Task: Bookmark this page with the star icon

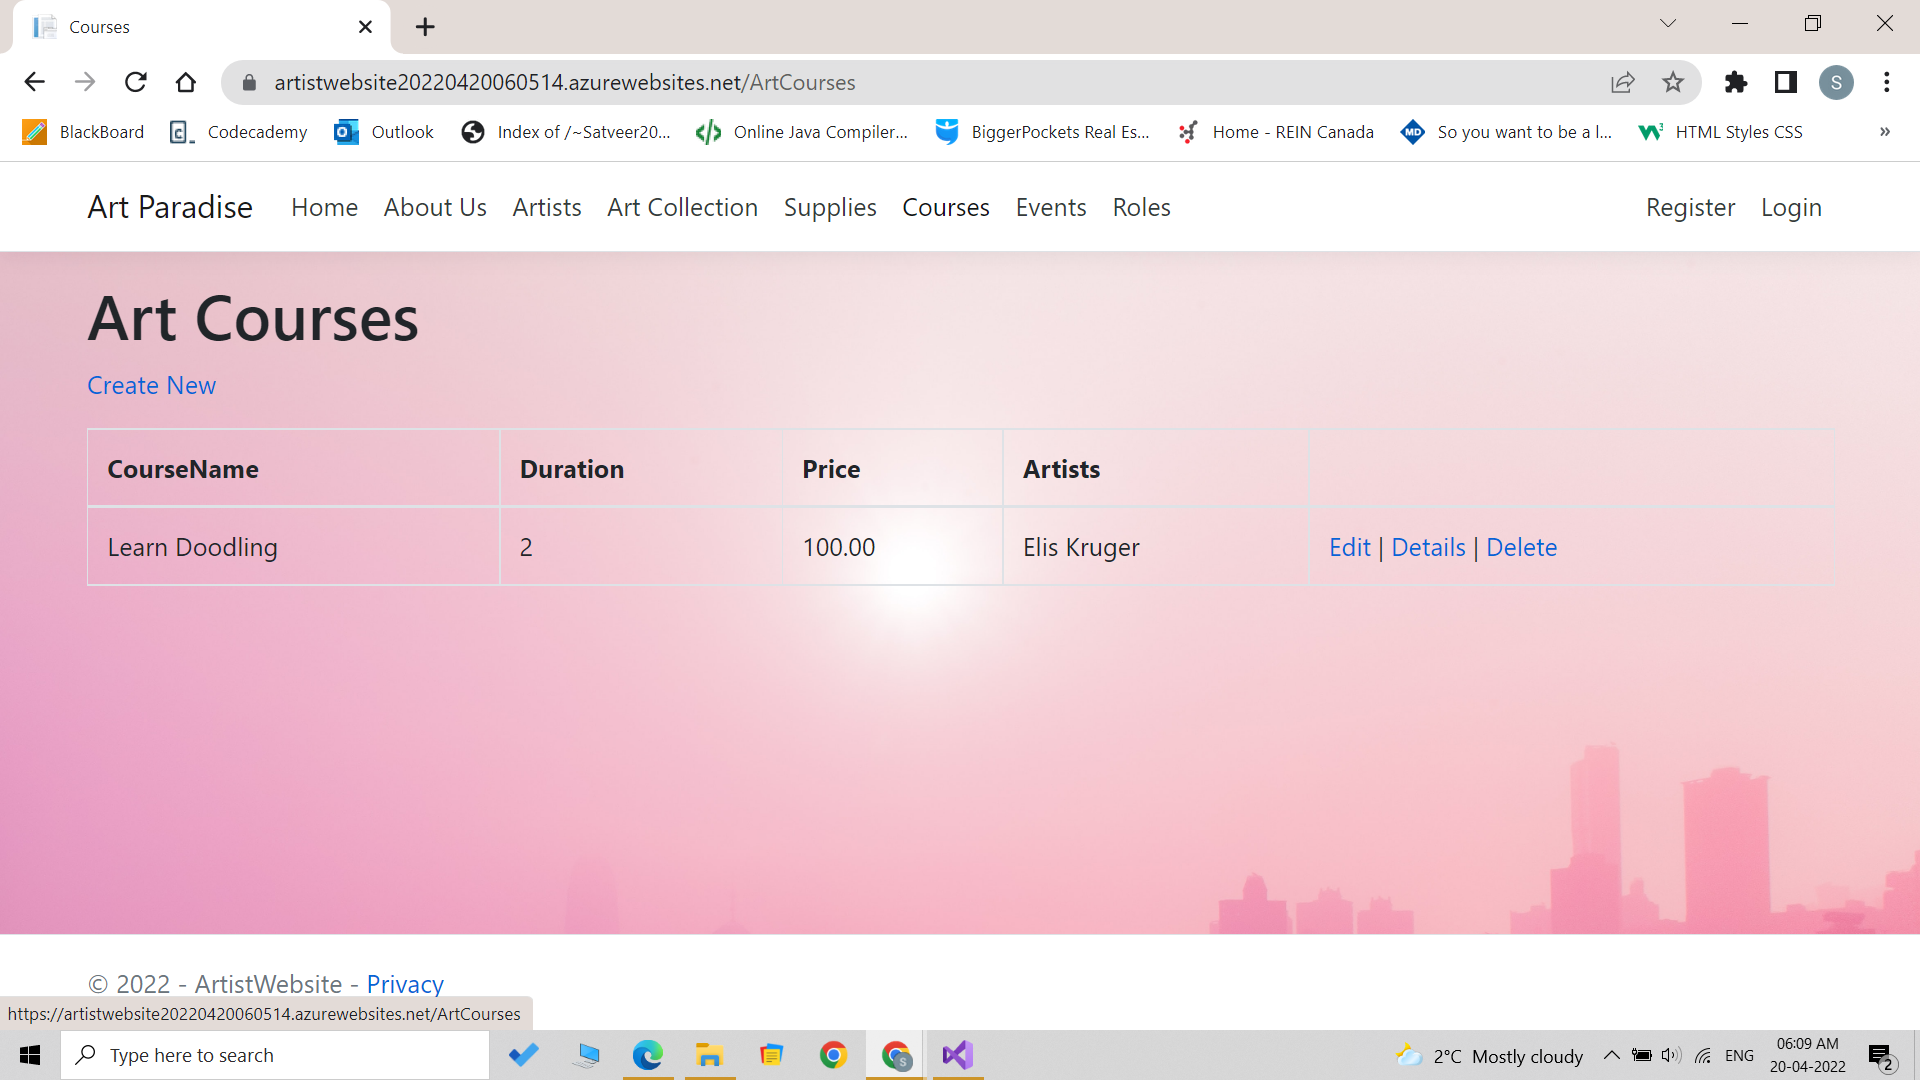Action: 1673,82
